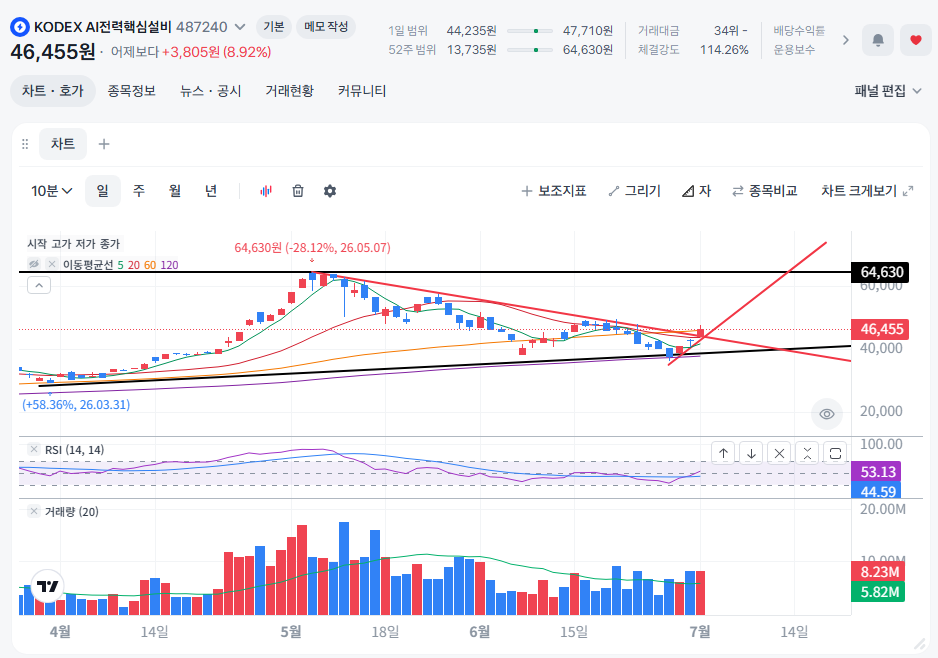Open chart settings gear icon
The image size is (938, 658).
pos(330,191)
